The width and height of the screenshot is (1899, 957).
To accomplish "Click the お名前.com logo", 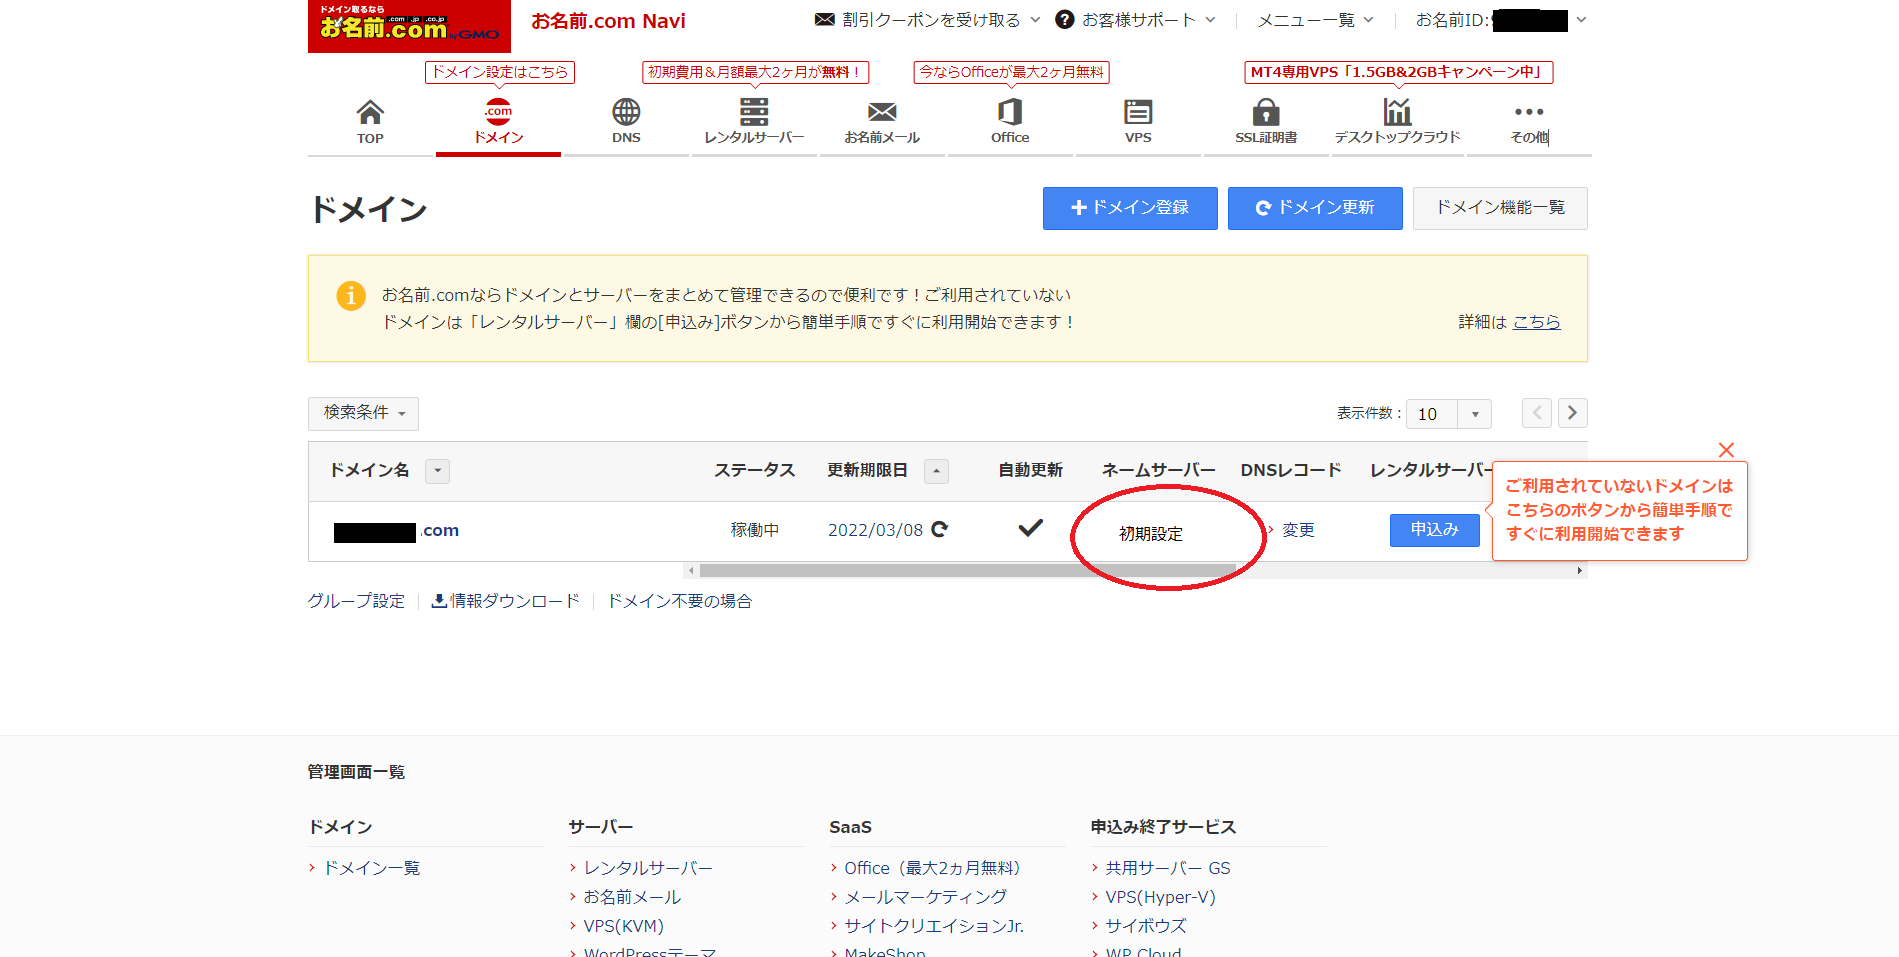I will click(409, 26).
